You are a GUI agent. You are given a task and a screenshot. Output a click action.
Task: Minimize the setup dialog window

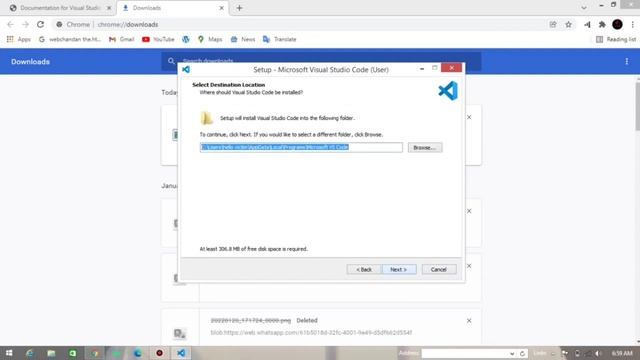click(x=422, y=69)
